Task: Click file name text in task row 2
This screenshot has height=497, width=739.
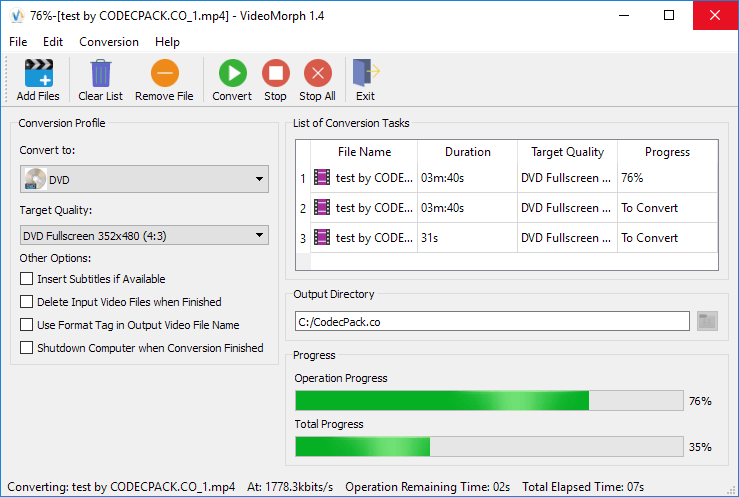Action: pos(374,208)
